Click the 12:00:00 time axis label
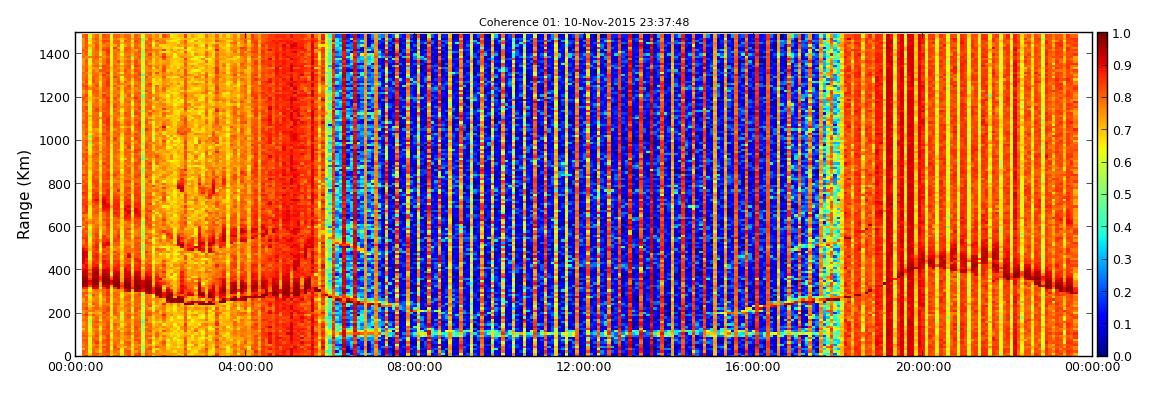Viewport: 1150px width, 407px height. (x=585, y=367)
